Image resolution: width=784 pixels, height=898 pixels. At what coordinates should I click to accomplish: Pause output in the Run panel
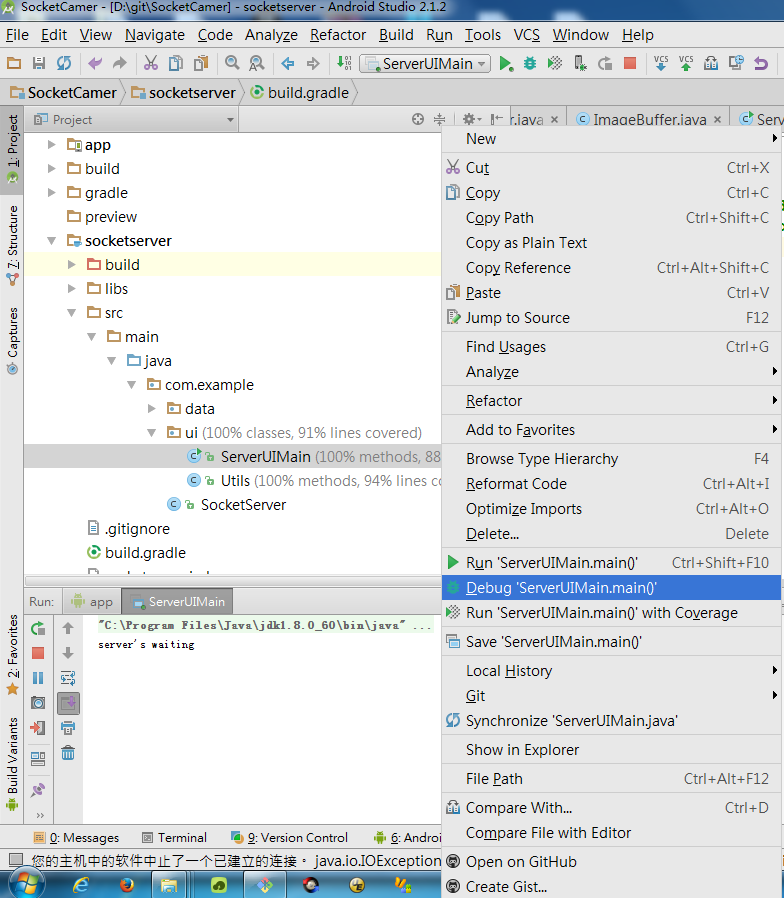coord(38,678)
